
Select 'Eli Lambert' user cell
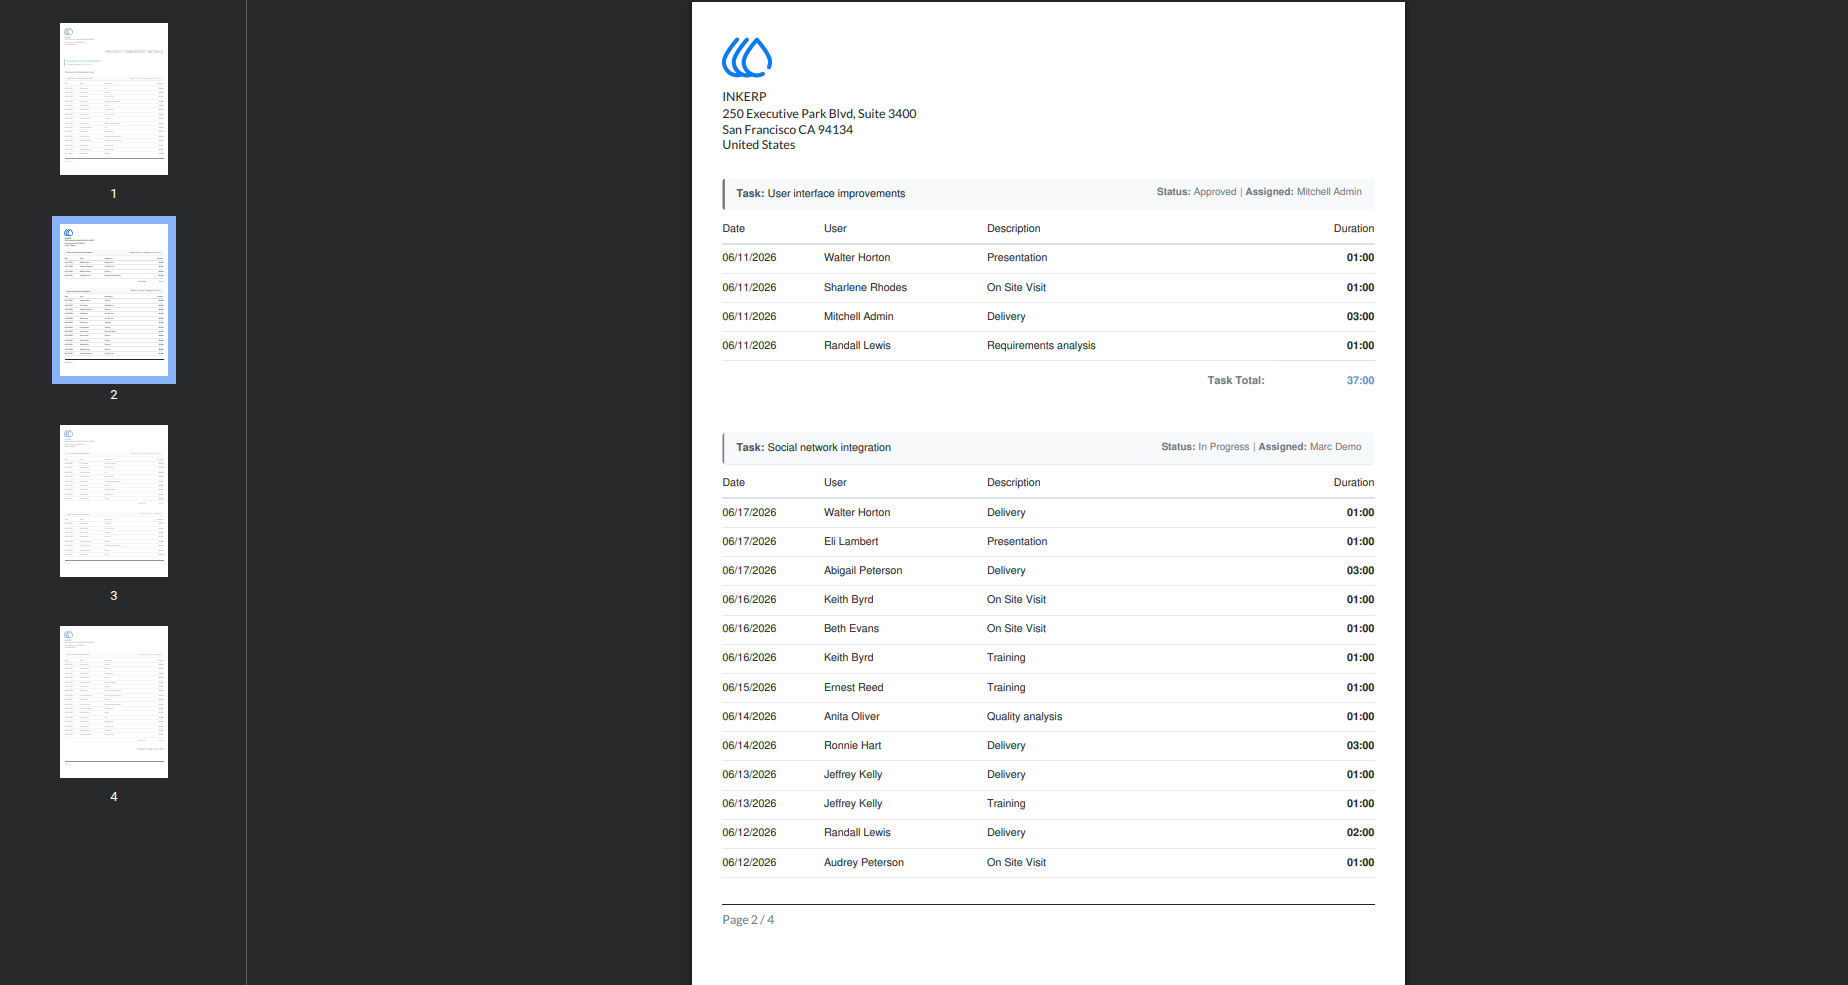(851, 542)
